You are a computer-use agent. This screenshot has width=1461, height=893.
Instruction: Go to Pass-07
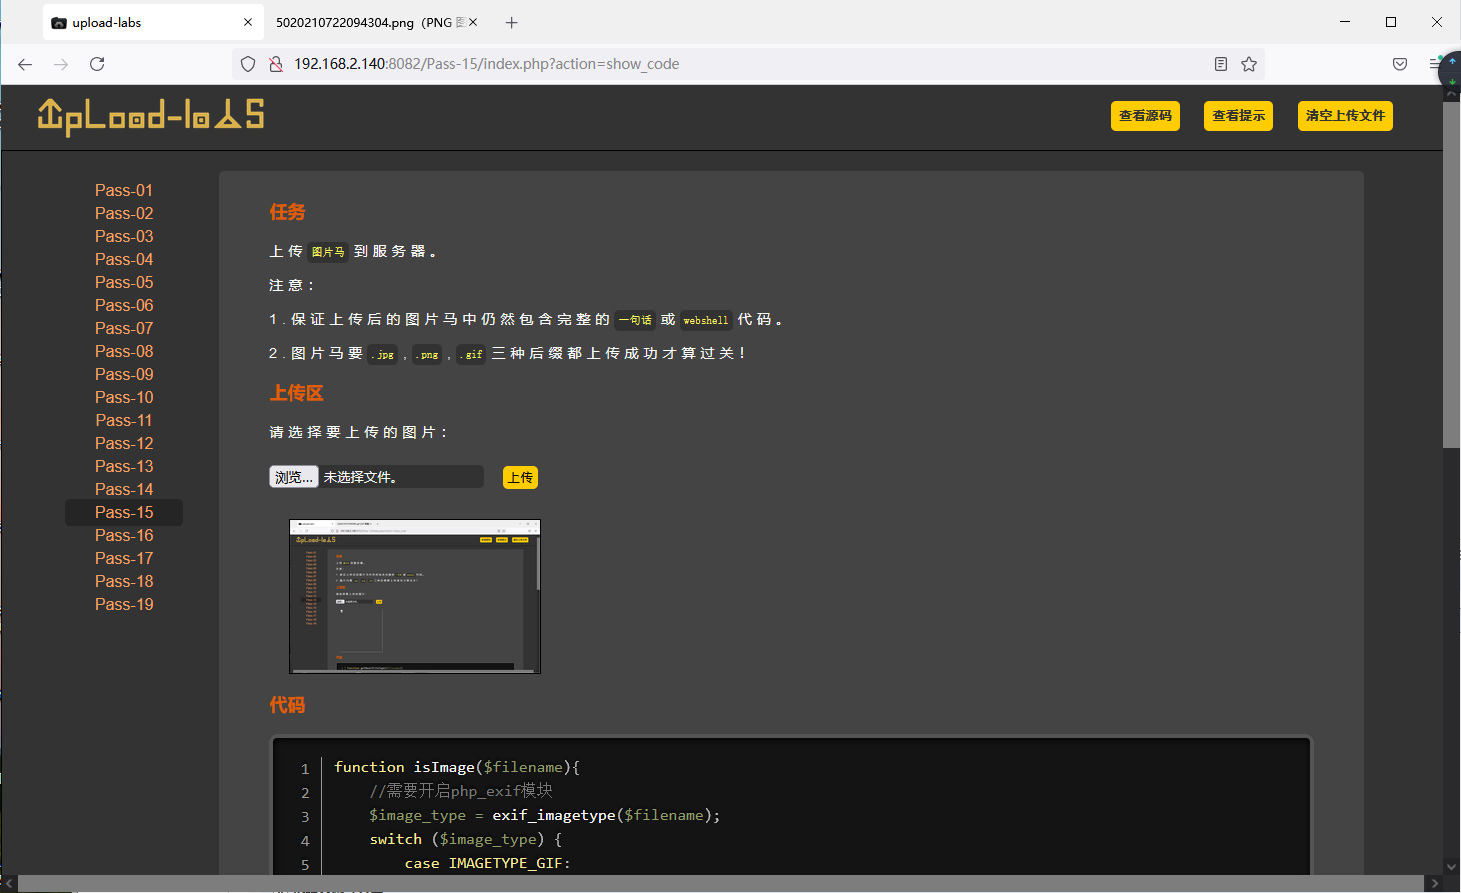(124, 328)
